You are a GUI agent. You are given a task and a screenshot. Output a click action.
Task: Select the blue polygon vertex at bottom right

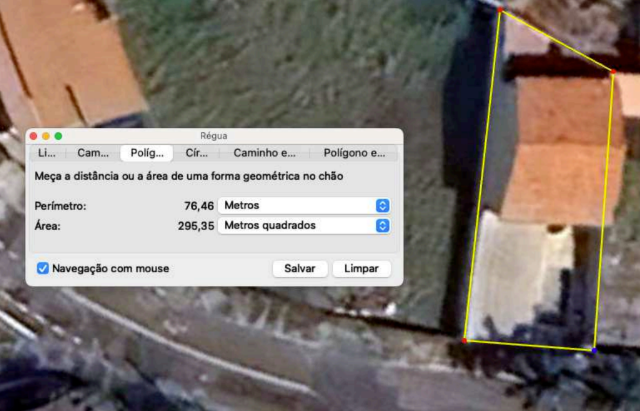pos(594,351)
